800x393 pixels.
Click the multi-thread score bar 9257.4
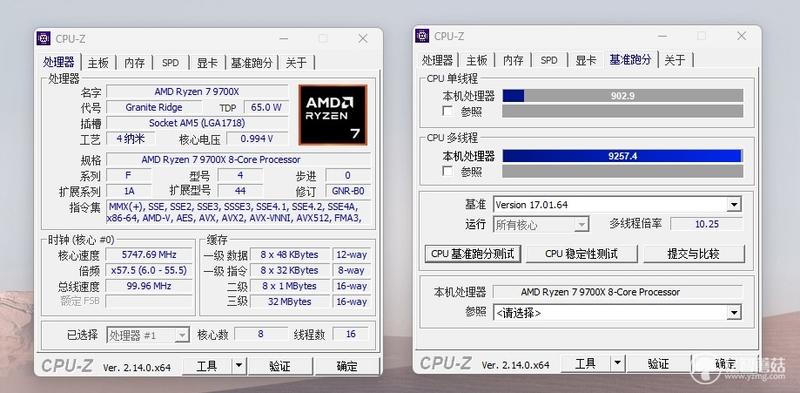pos(622,156)
